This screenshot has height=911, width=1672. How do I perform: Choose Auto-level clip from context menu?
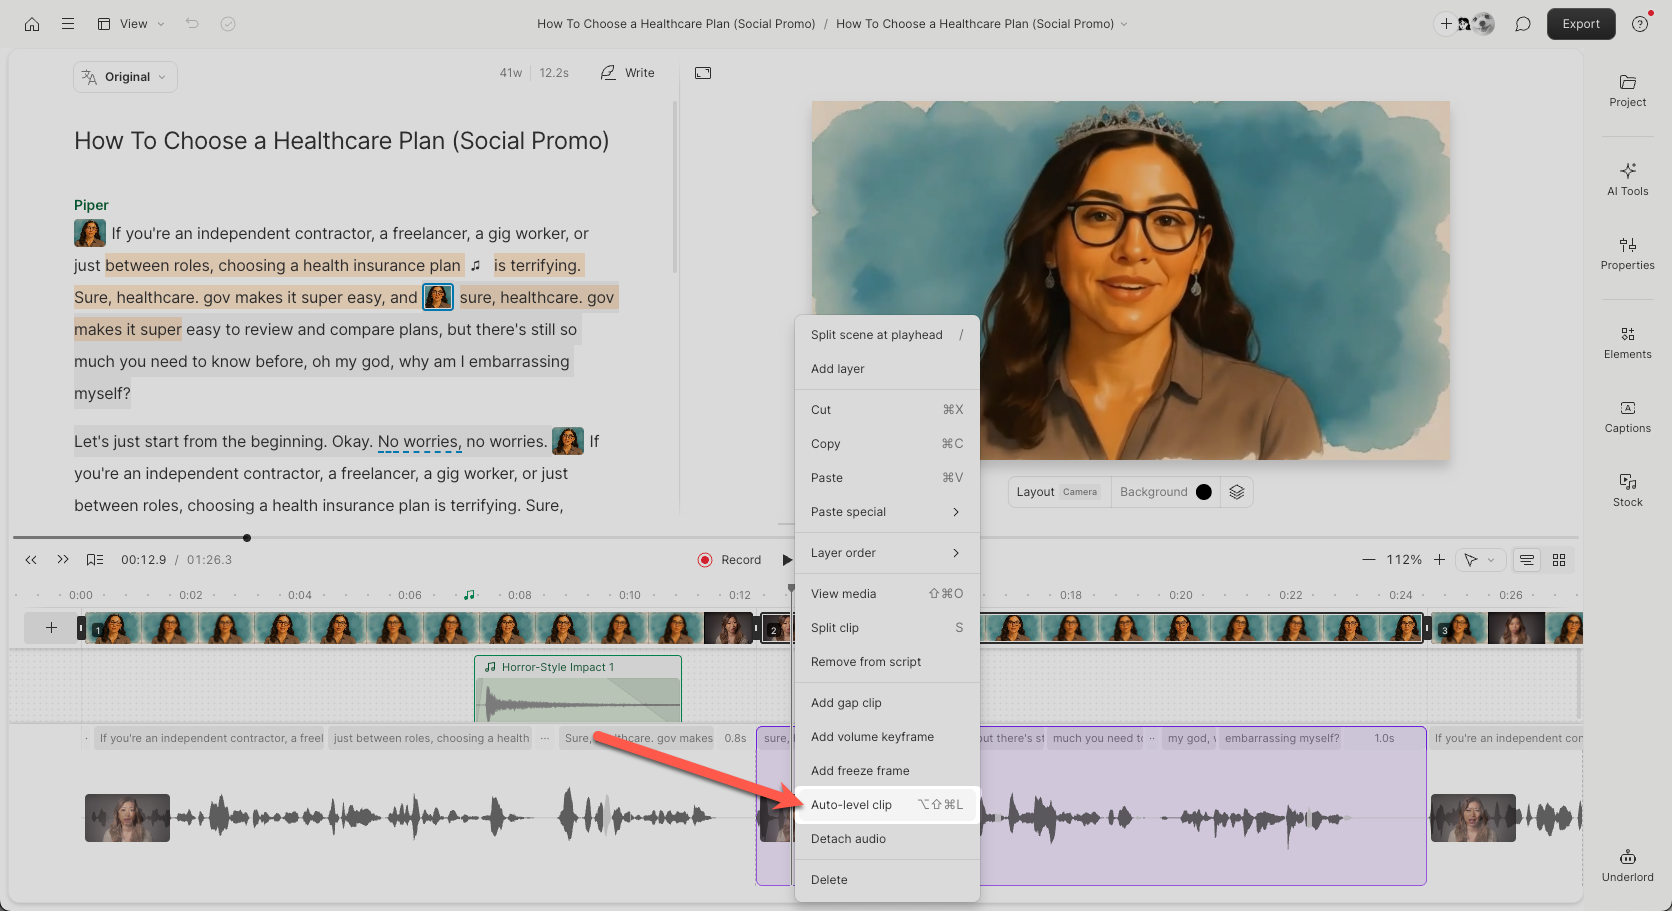pyautogui.click(x=886, y=805)
